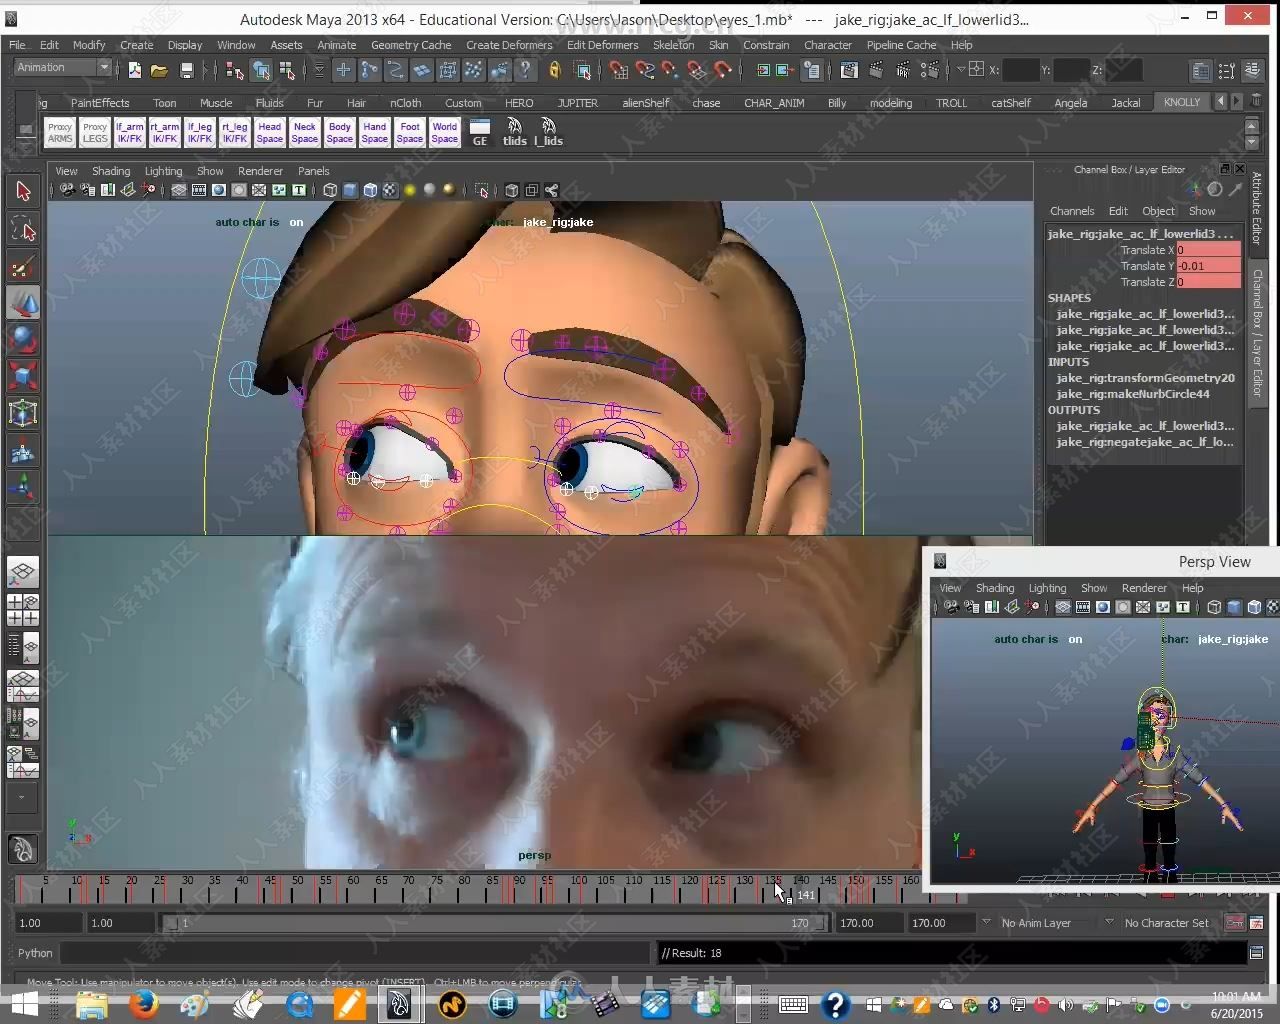Image resolution: width=1280 pixels, height=1024 pixels.
Task: Choose the Move tool in toolbox
Action: [x=23, y=303]
